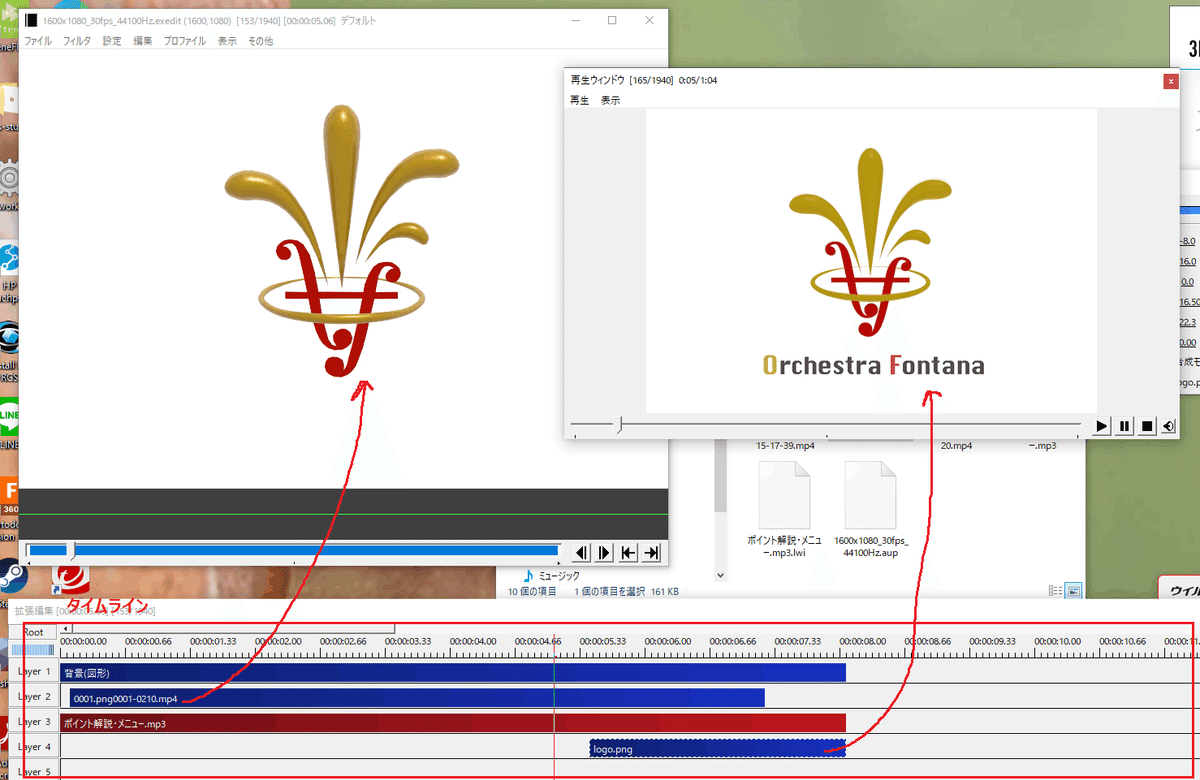Click timeline left scroll arrow

(65, 629)
